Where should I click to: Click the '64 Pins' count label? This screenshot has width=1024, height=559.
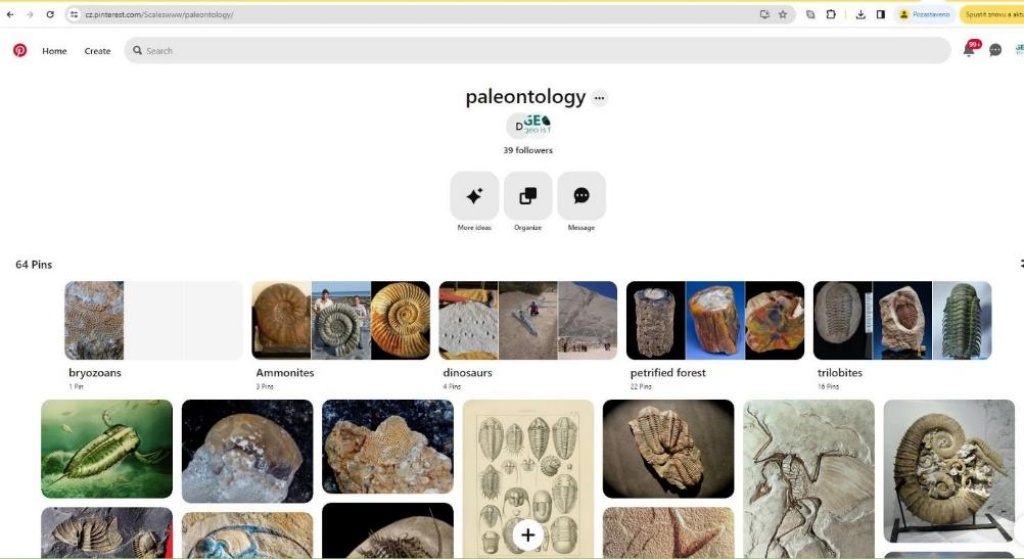(x=34, y=264)
